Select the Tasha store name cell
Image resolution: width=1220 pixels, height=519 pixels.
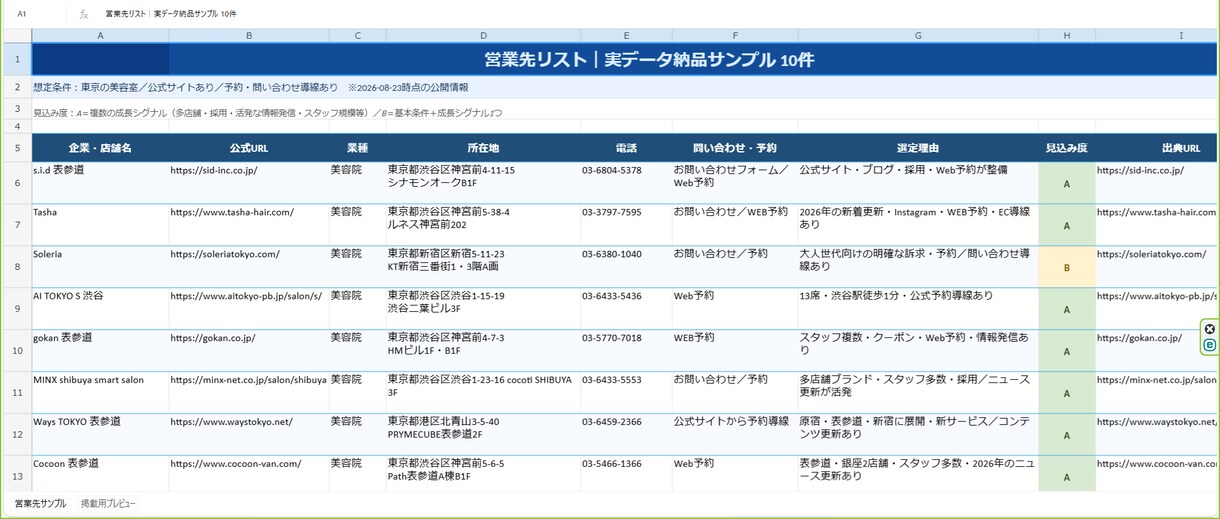click(x=100, y=225)
